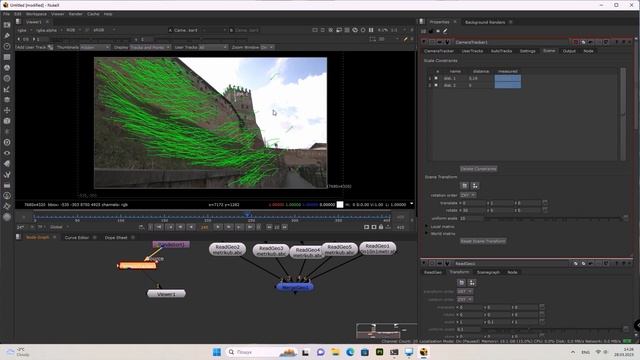Open the User Tracks dropdown
The image size is (640, 360).
213,47
